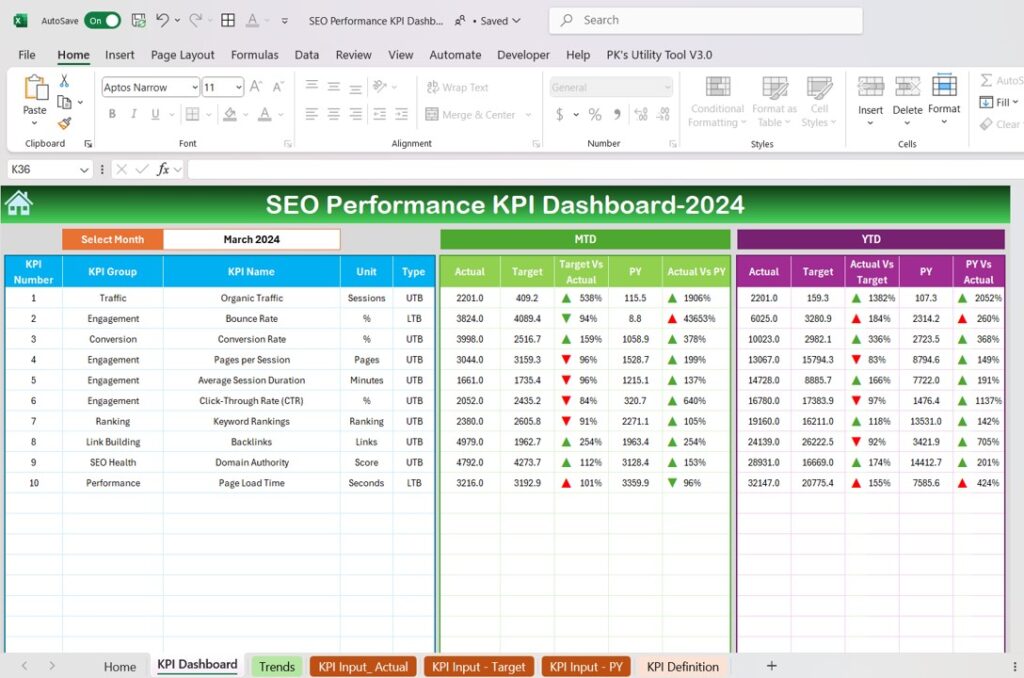1024x678 pixels.
Task: Click the Clear button
Action: coord(1000,123)
